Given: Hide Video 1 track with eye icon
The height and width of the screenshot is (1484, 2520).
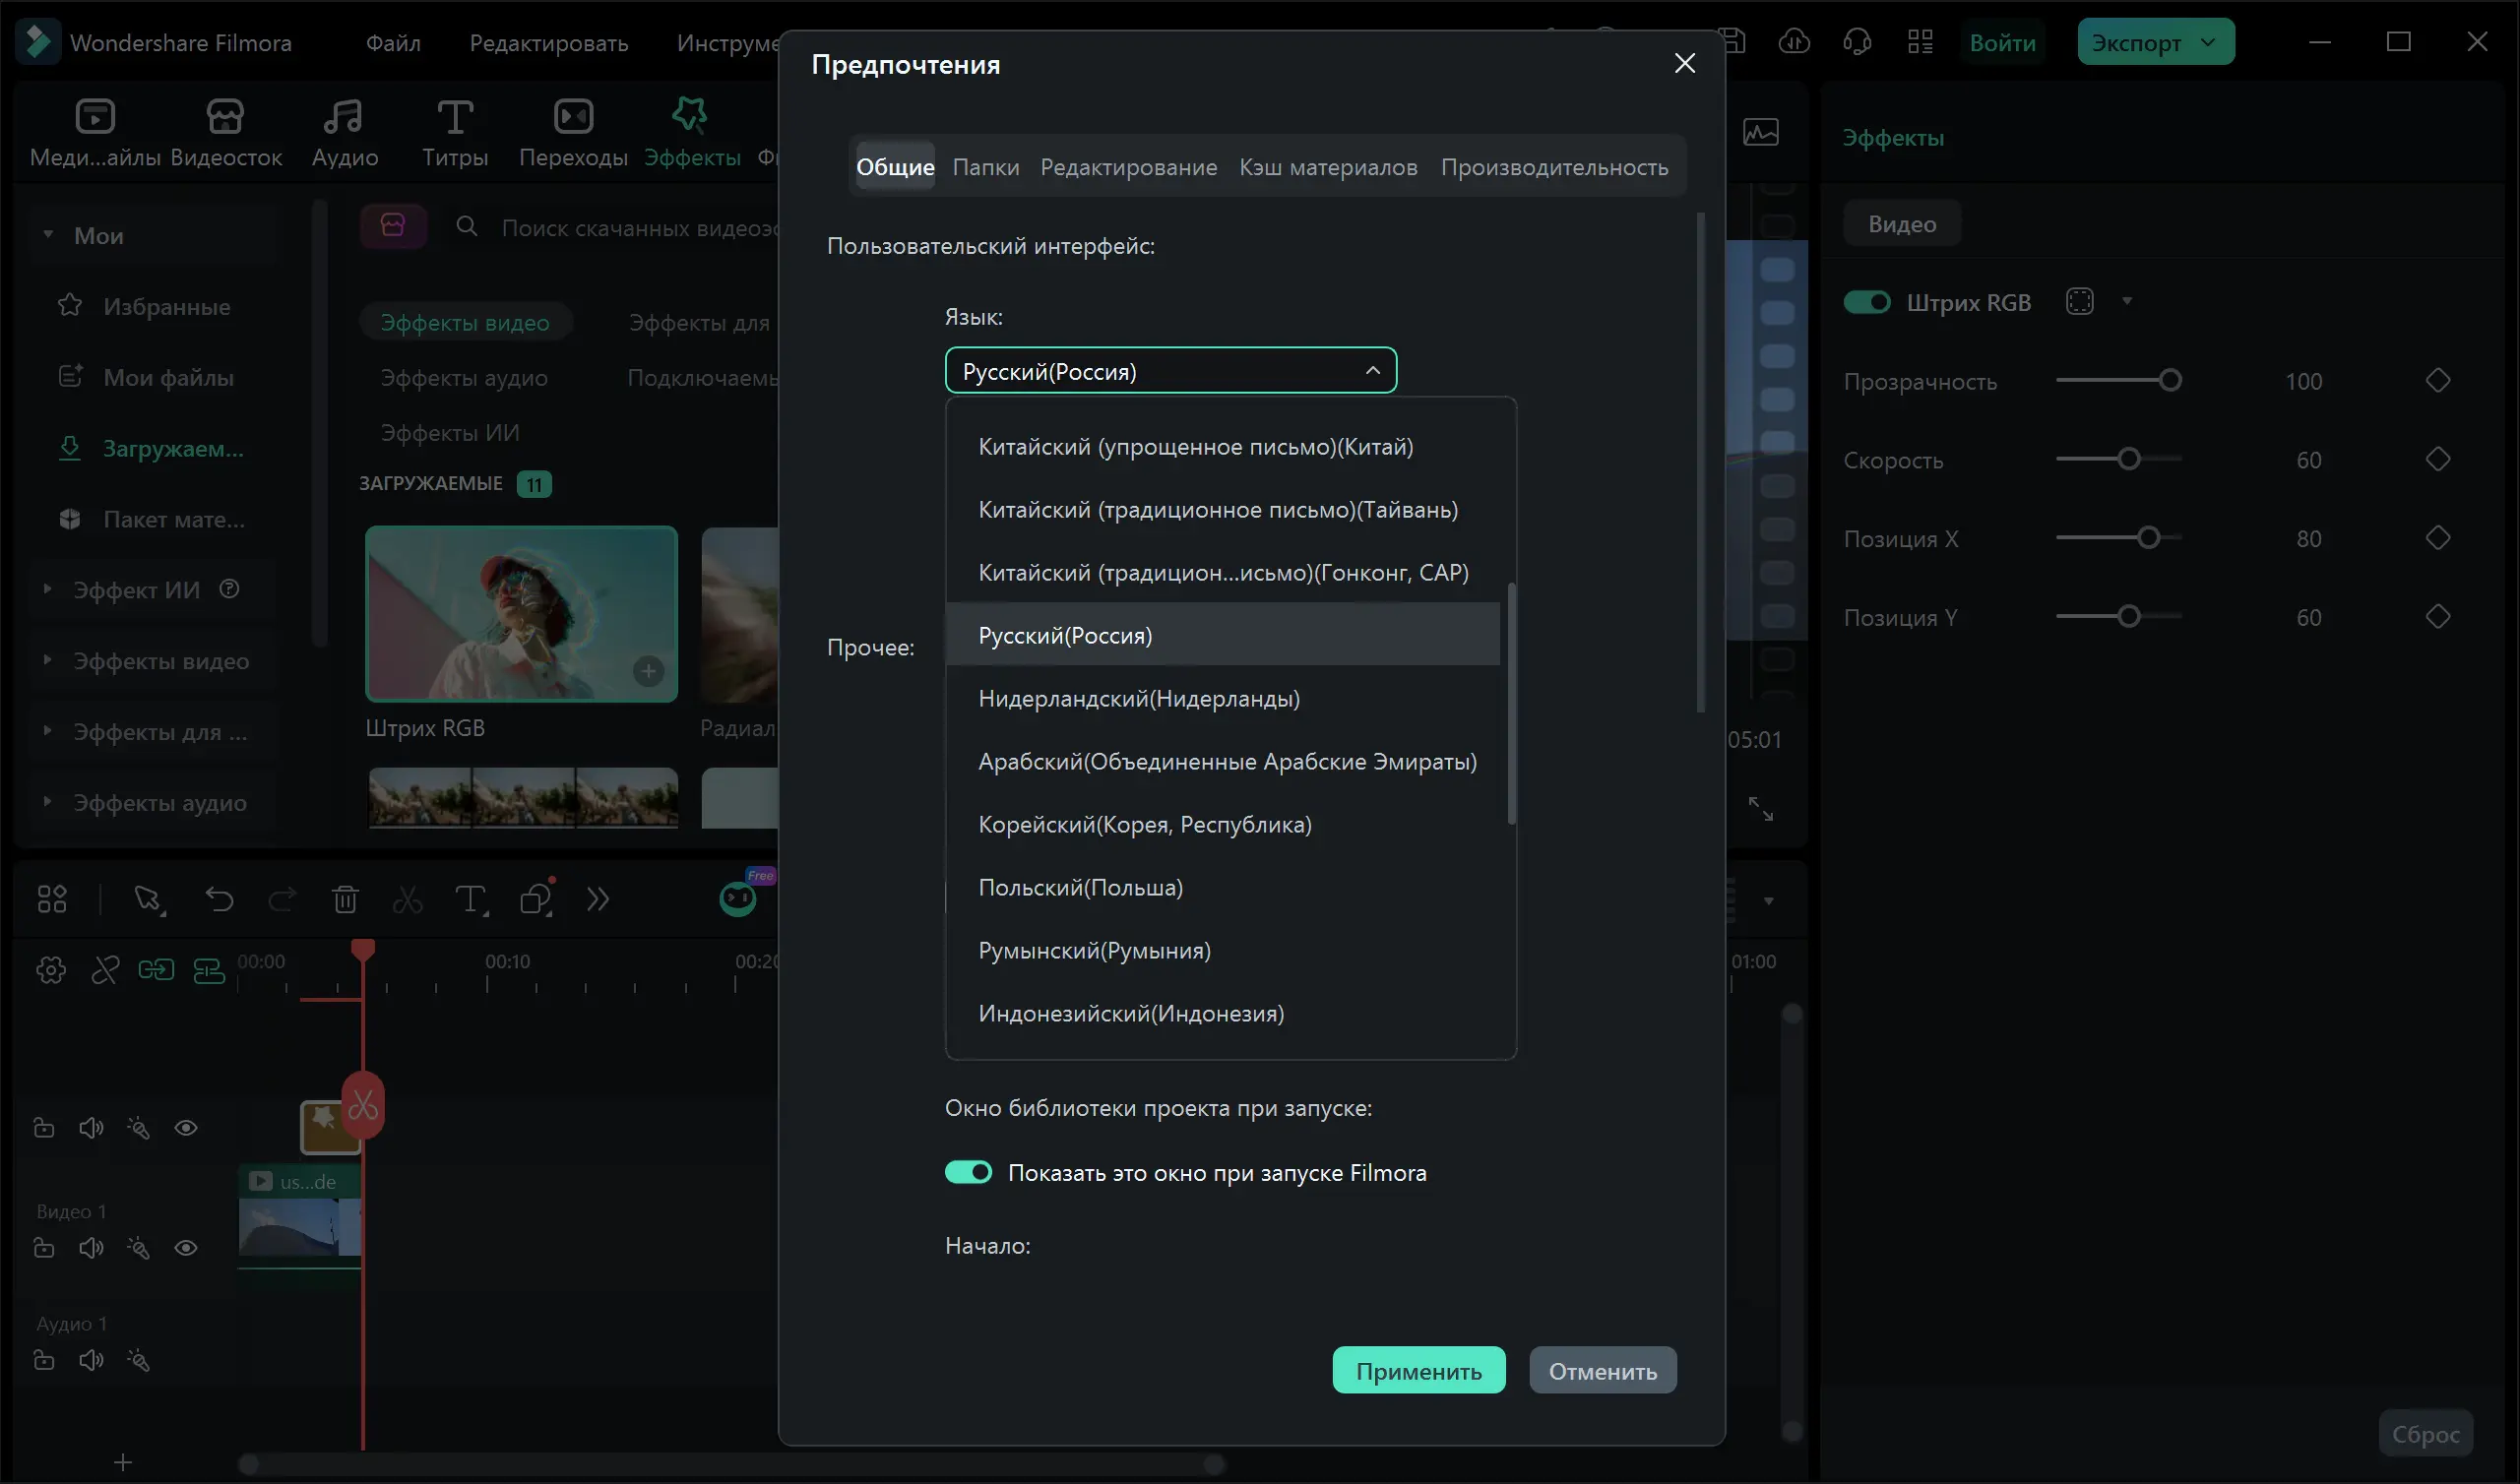Looking at the screenshot, I should point(186,1248).
